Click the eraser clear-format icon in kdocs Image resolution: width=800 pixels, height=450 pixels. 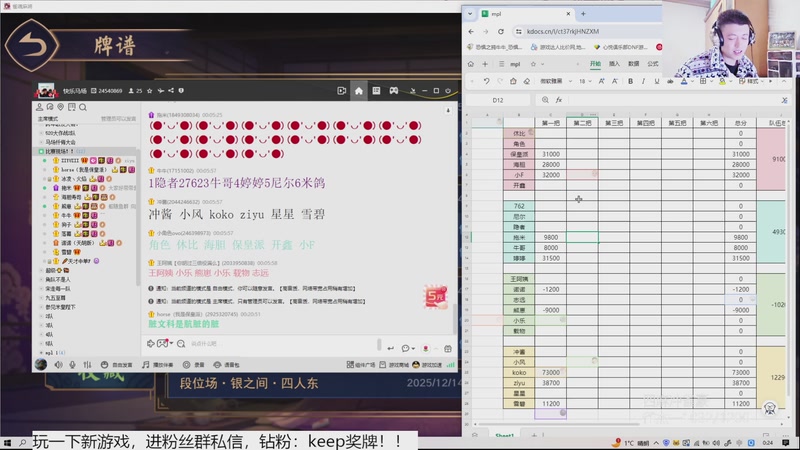(x=527, y=81)
